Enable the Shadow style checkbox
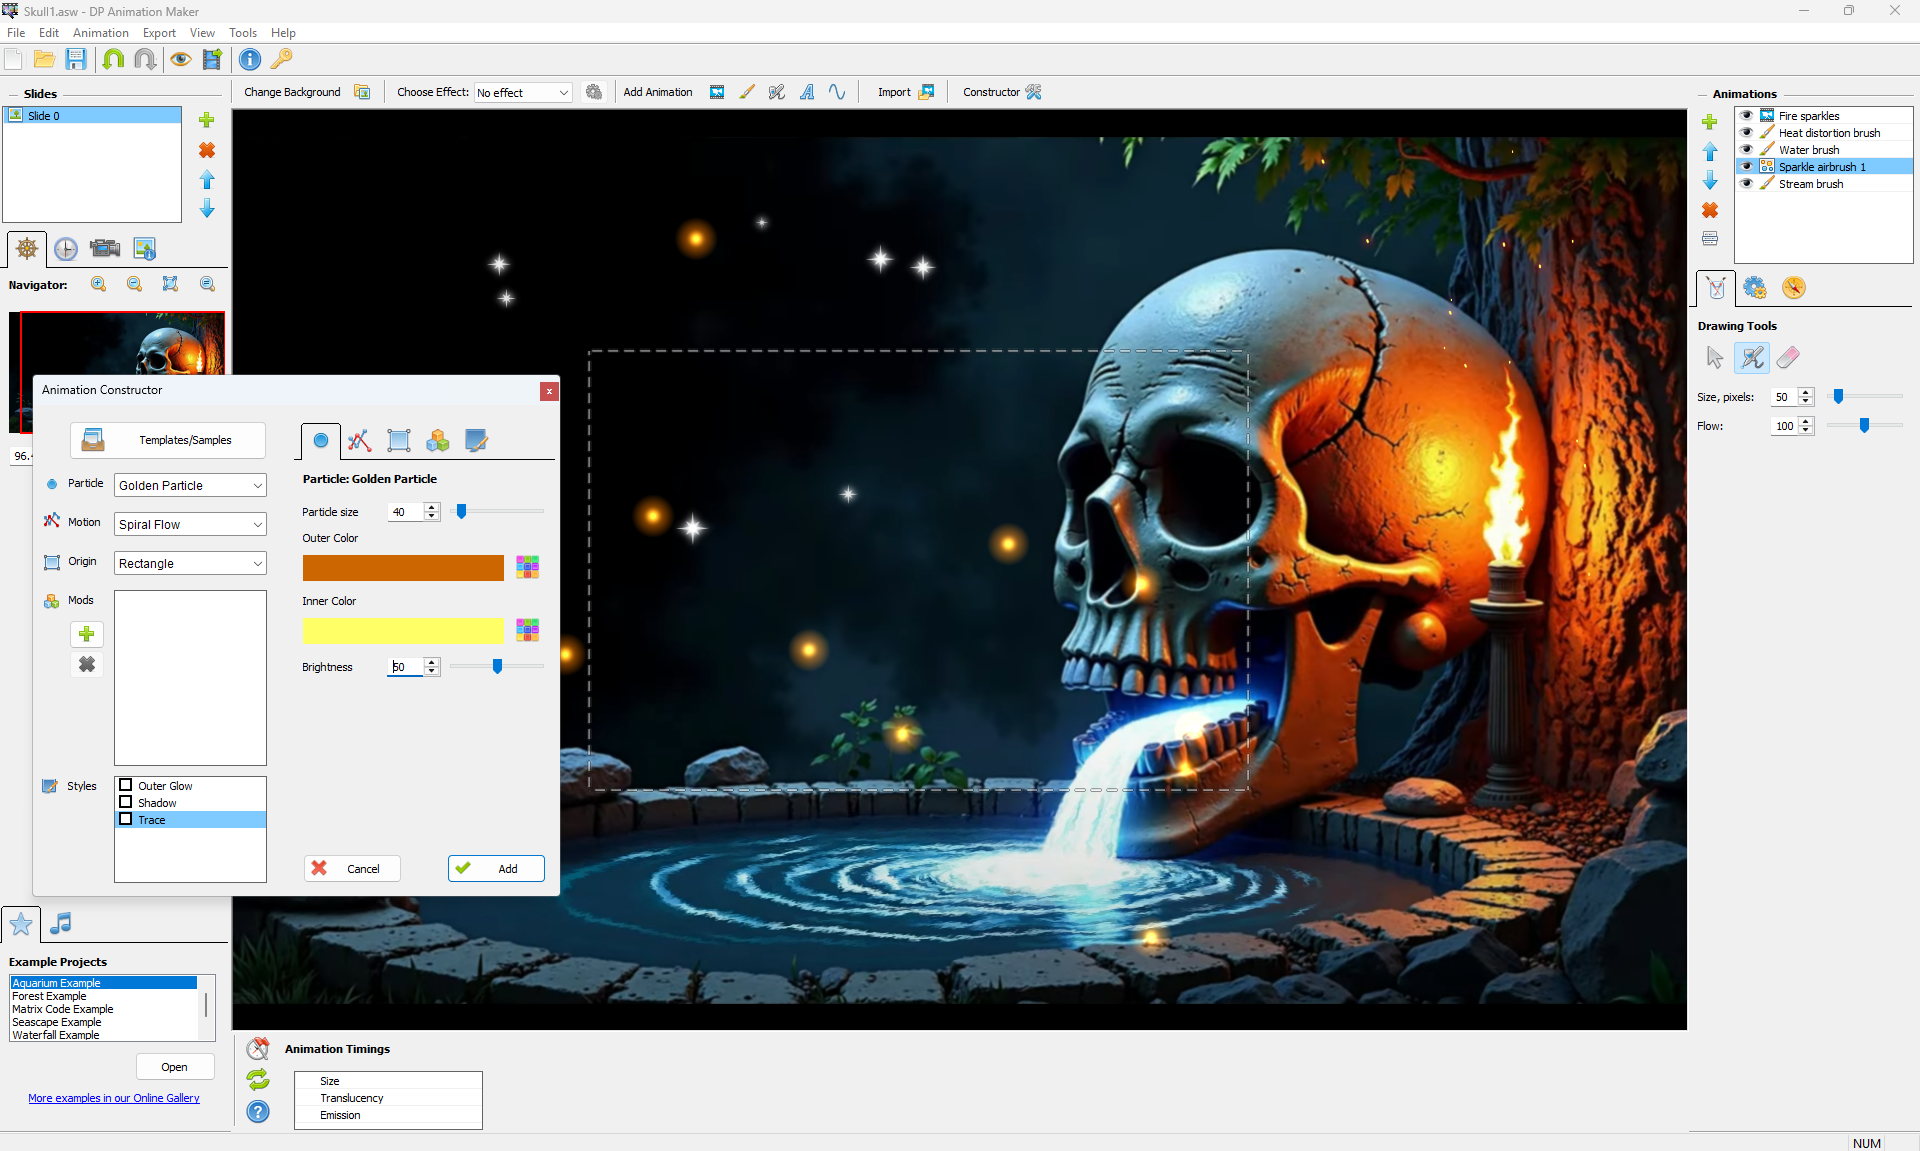1920x1151 pixels. (126, 802)
